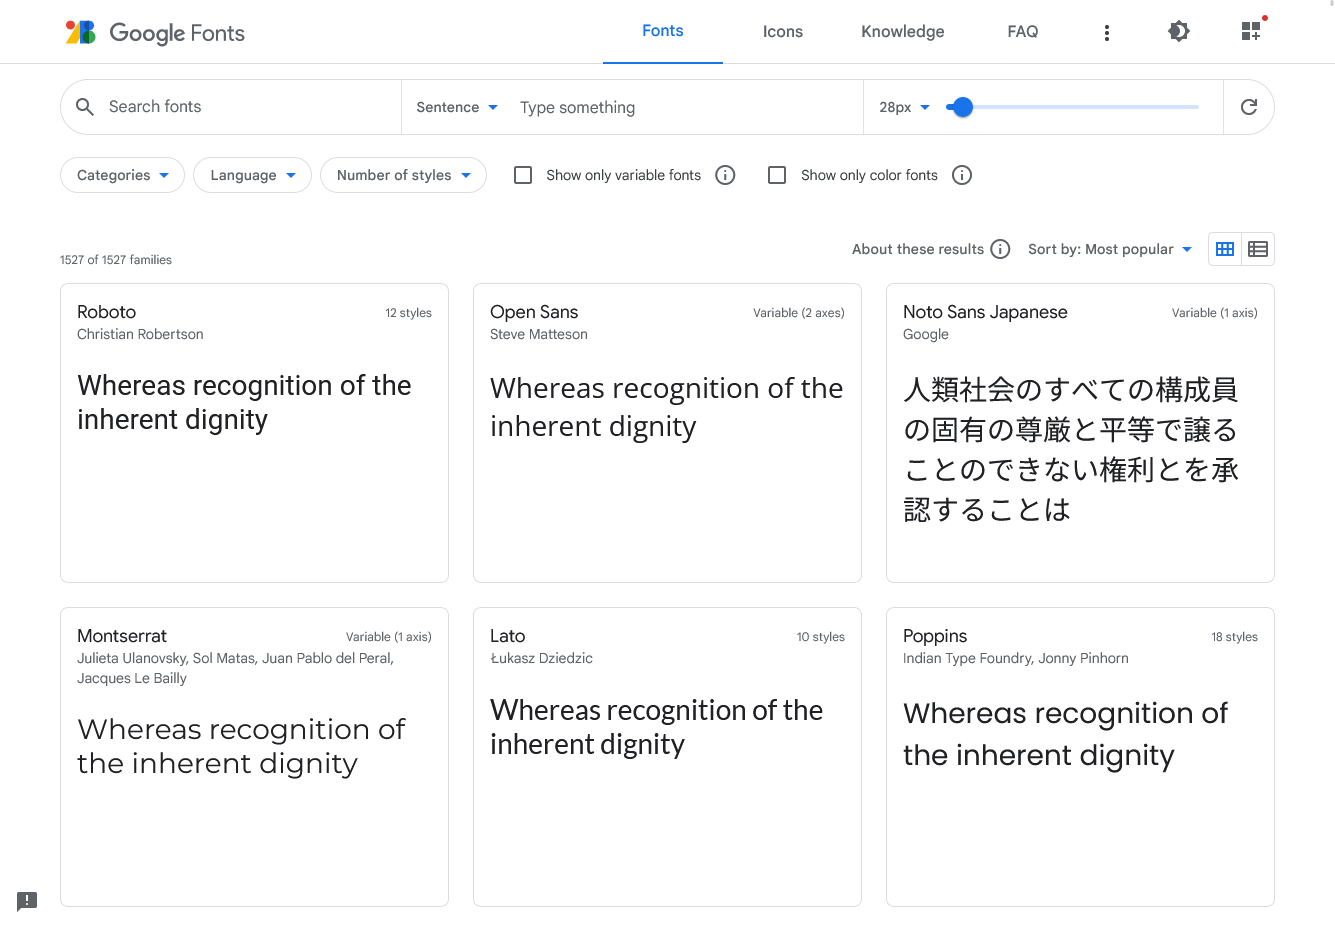Switch to grid view
The width and height of the screenshot is (1335, 926).
click(1225, 249)
